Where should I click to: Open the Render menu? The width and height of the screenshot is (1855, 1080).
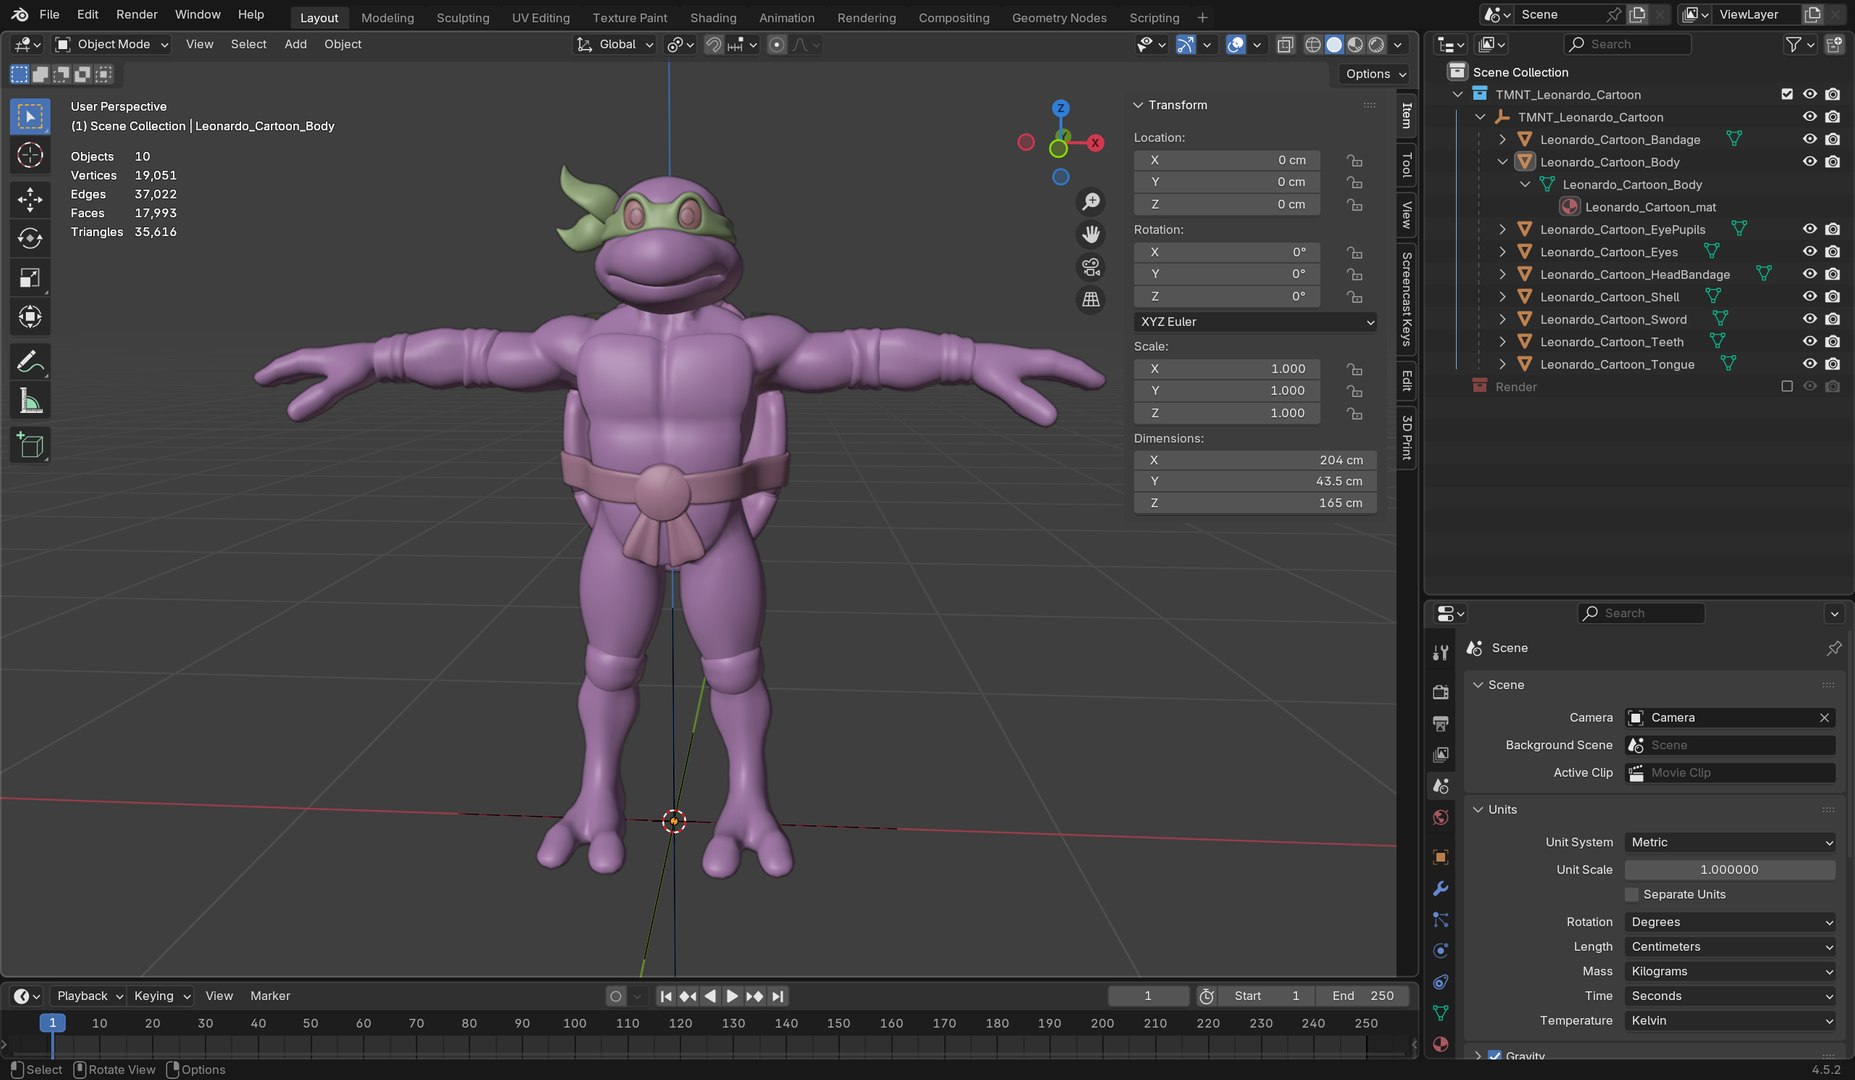point(137,14)
